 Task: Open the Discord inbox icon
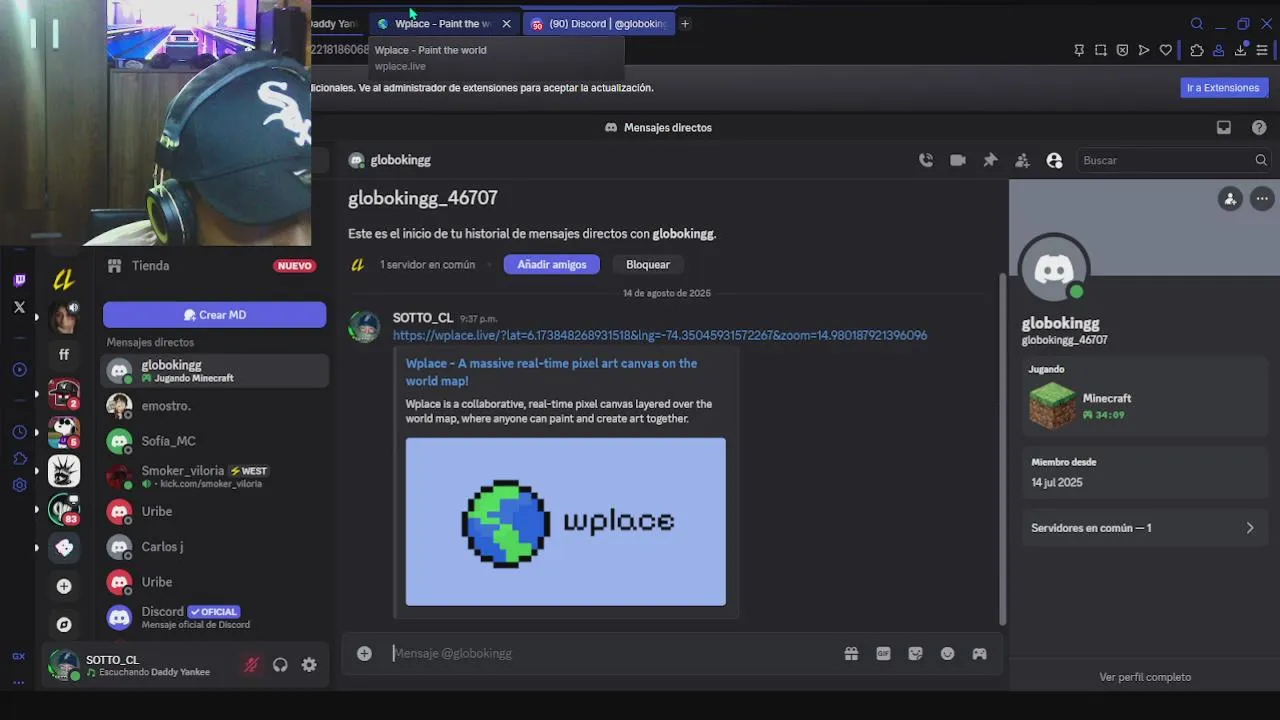point(1223,127)
